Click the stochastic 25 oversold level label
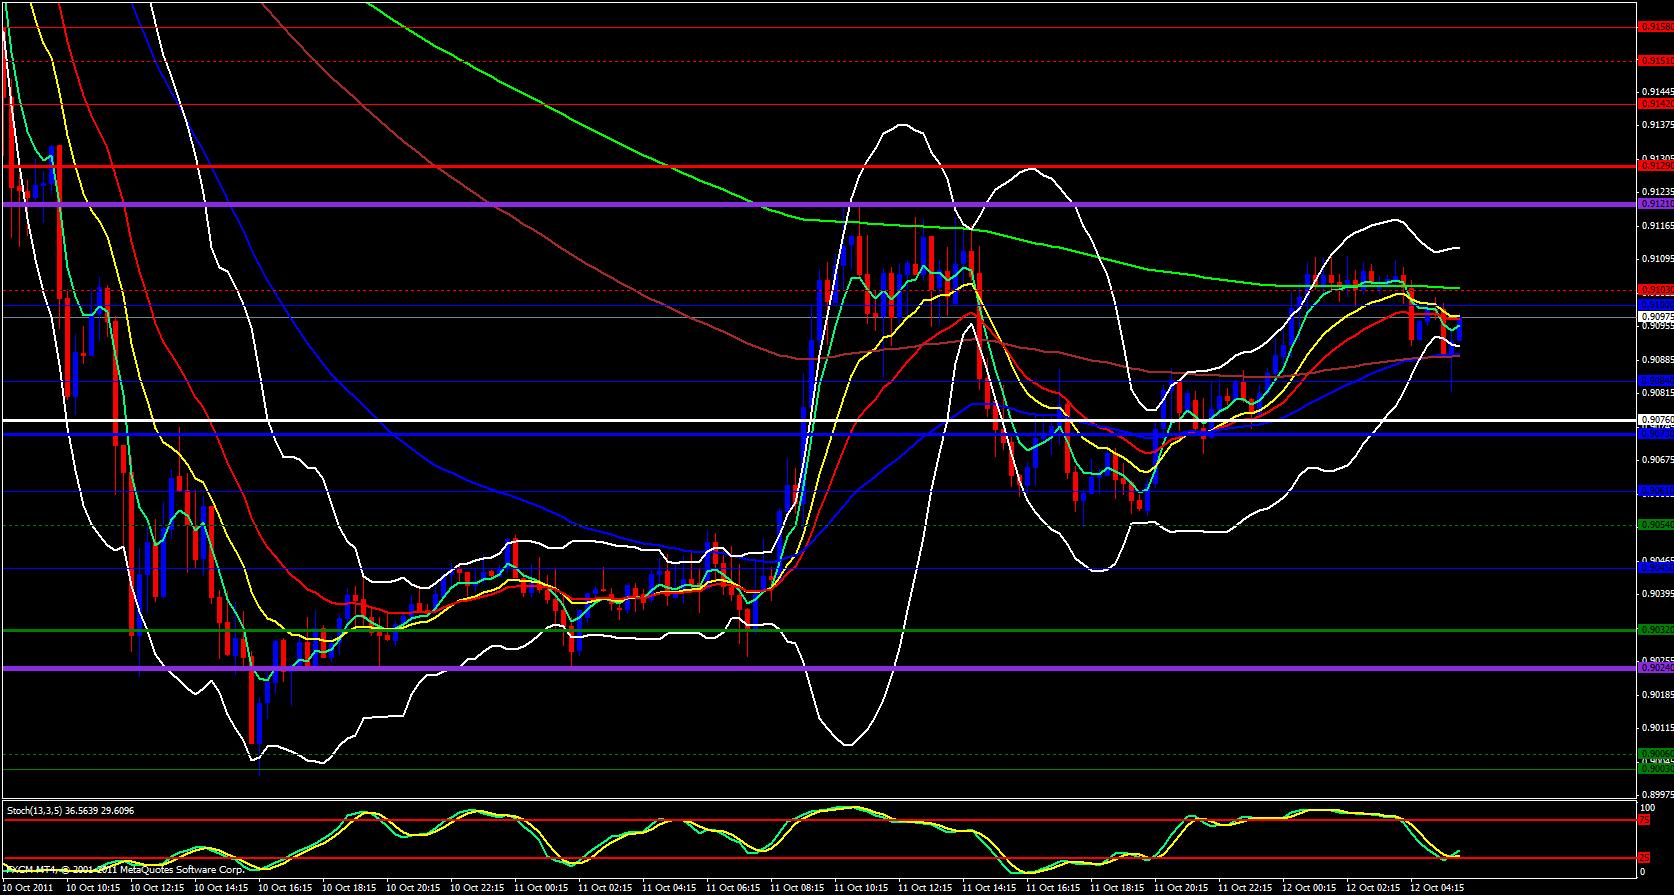The image size is (1674, 895). (x=1645, y=858)
